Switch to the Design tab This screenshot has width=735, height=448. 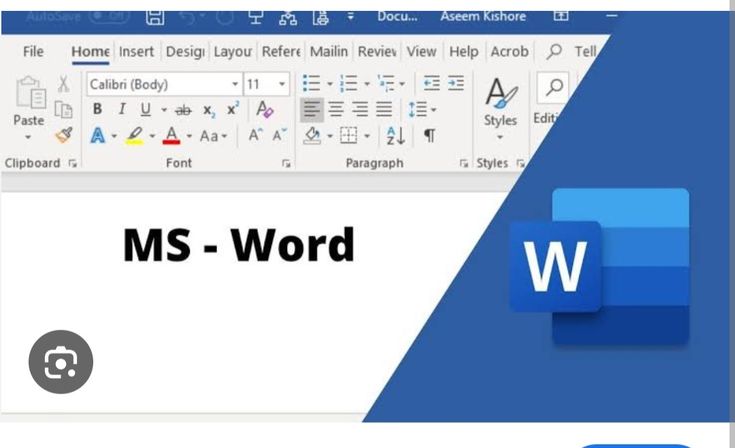185,52
